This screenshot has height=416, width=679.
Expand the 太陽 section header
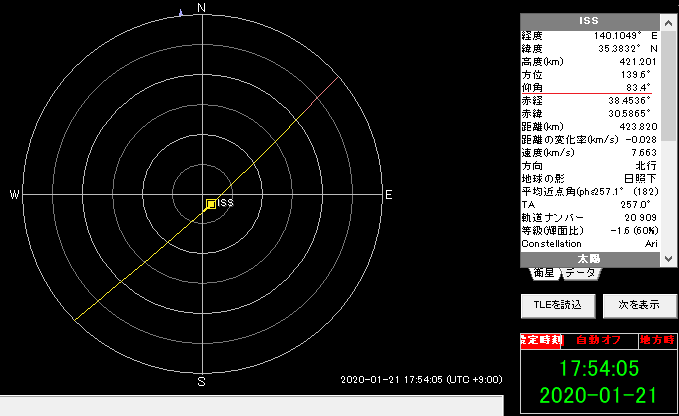590,259
